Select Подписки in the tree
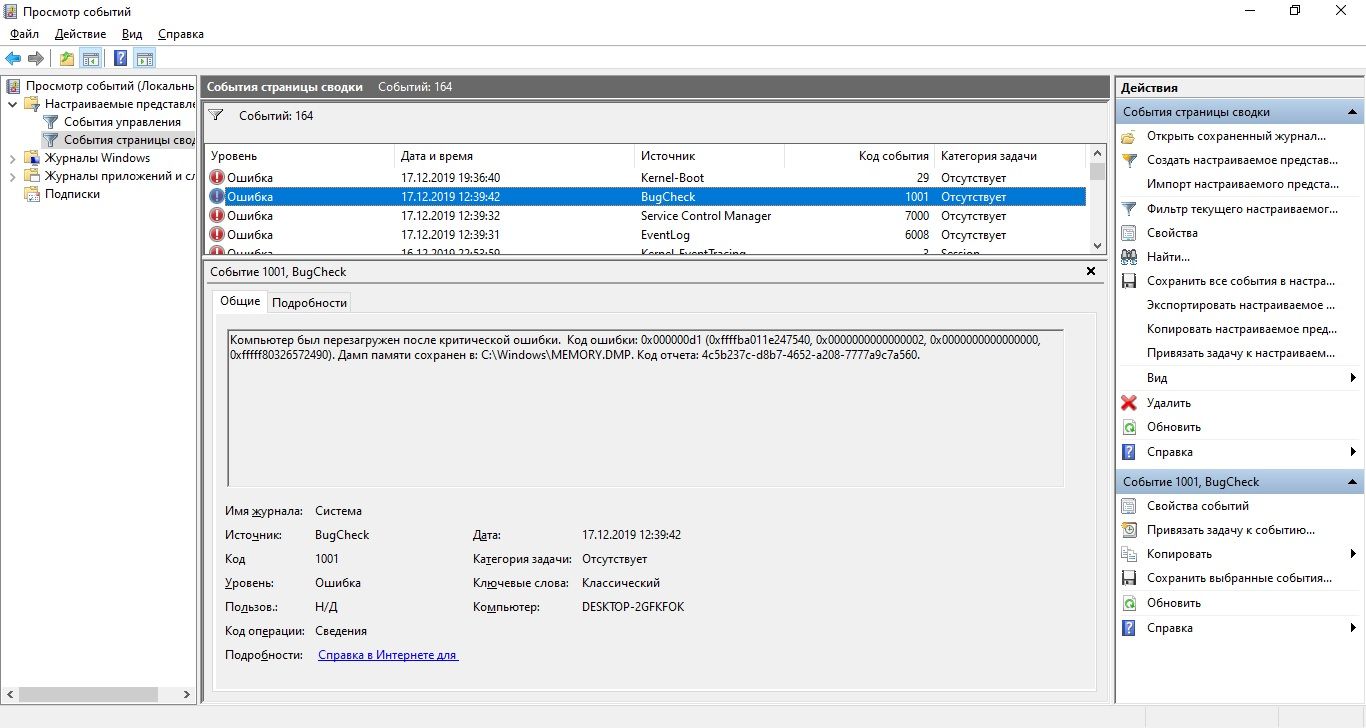The image size is (1366, 728). click(x=72, y=194)
